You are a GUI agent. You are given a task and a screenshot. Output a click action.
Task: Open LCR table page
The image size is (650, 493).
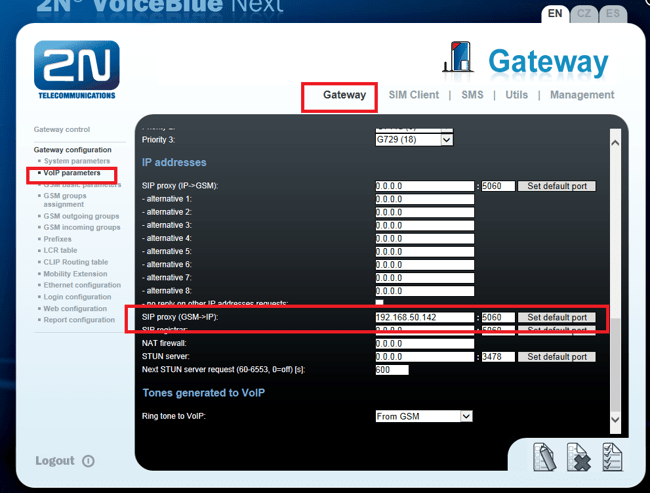tap(60, 250)
